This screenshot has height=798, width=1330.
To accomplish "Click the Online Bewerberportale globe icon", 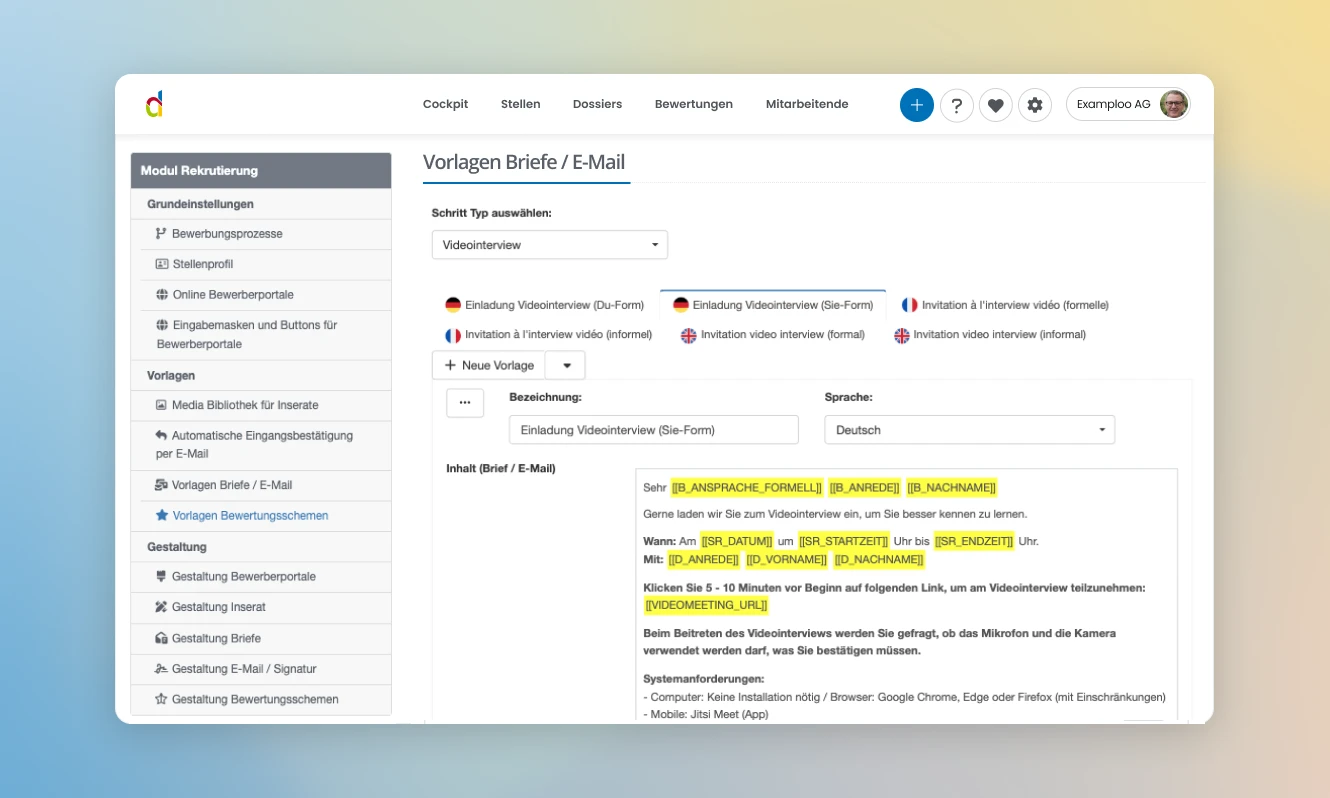I will [162, 295].
